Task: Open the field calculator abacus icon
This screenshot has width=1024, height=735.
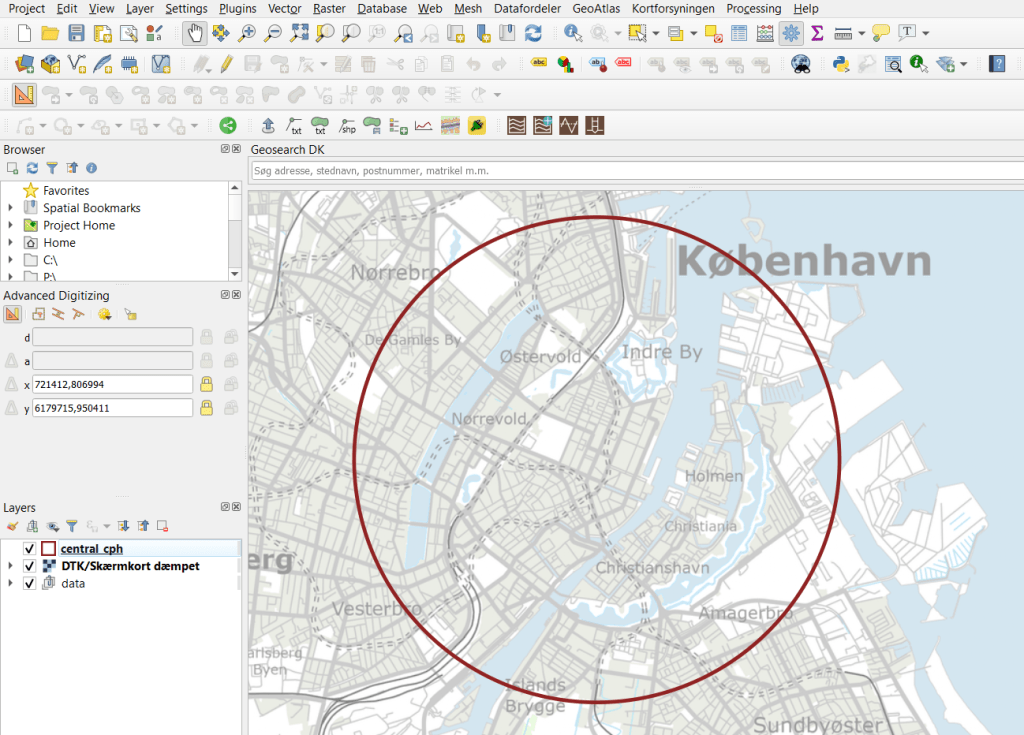Action: coord(765,33)
